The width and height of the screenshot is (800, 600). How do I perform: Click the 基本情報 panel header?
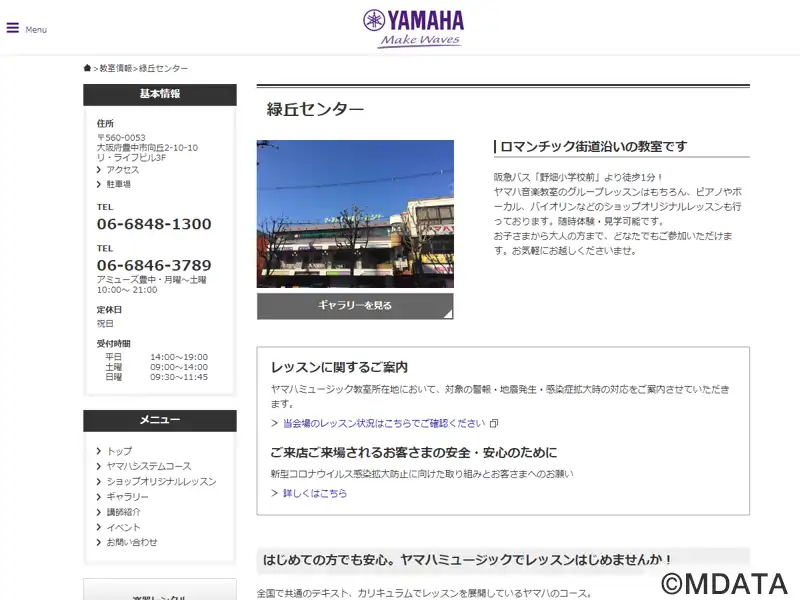pos(160,94)
